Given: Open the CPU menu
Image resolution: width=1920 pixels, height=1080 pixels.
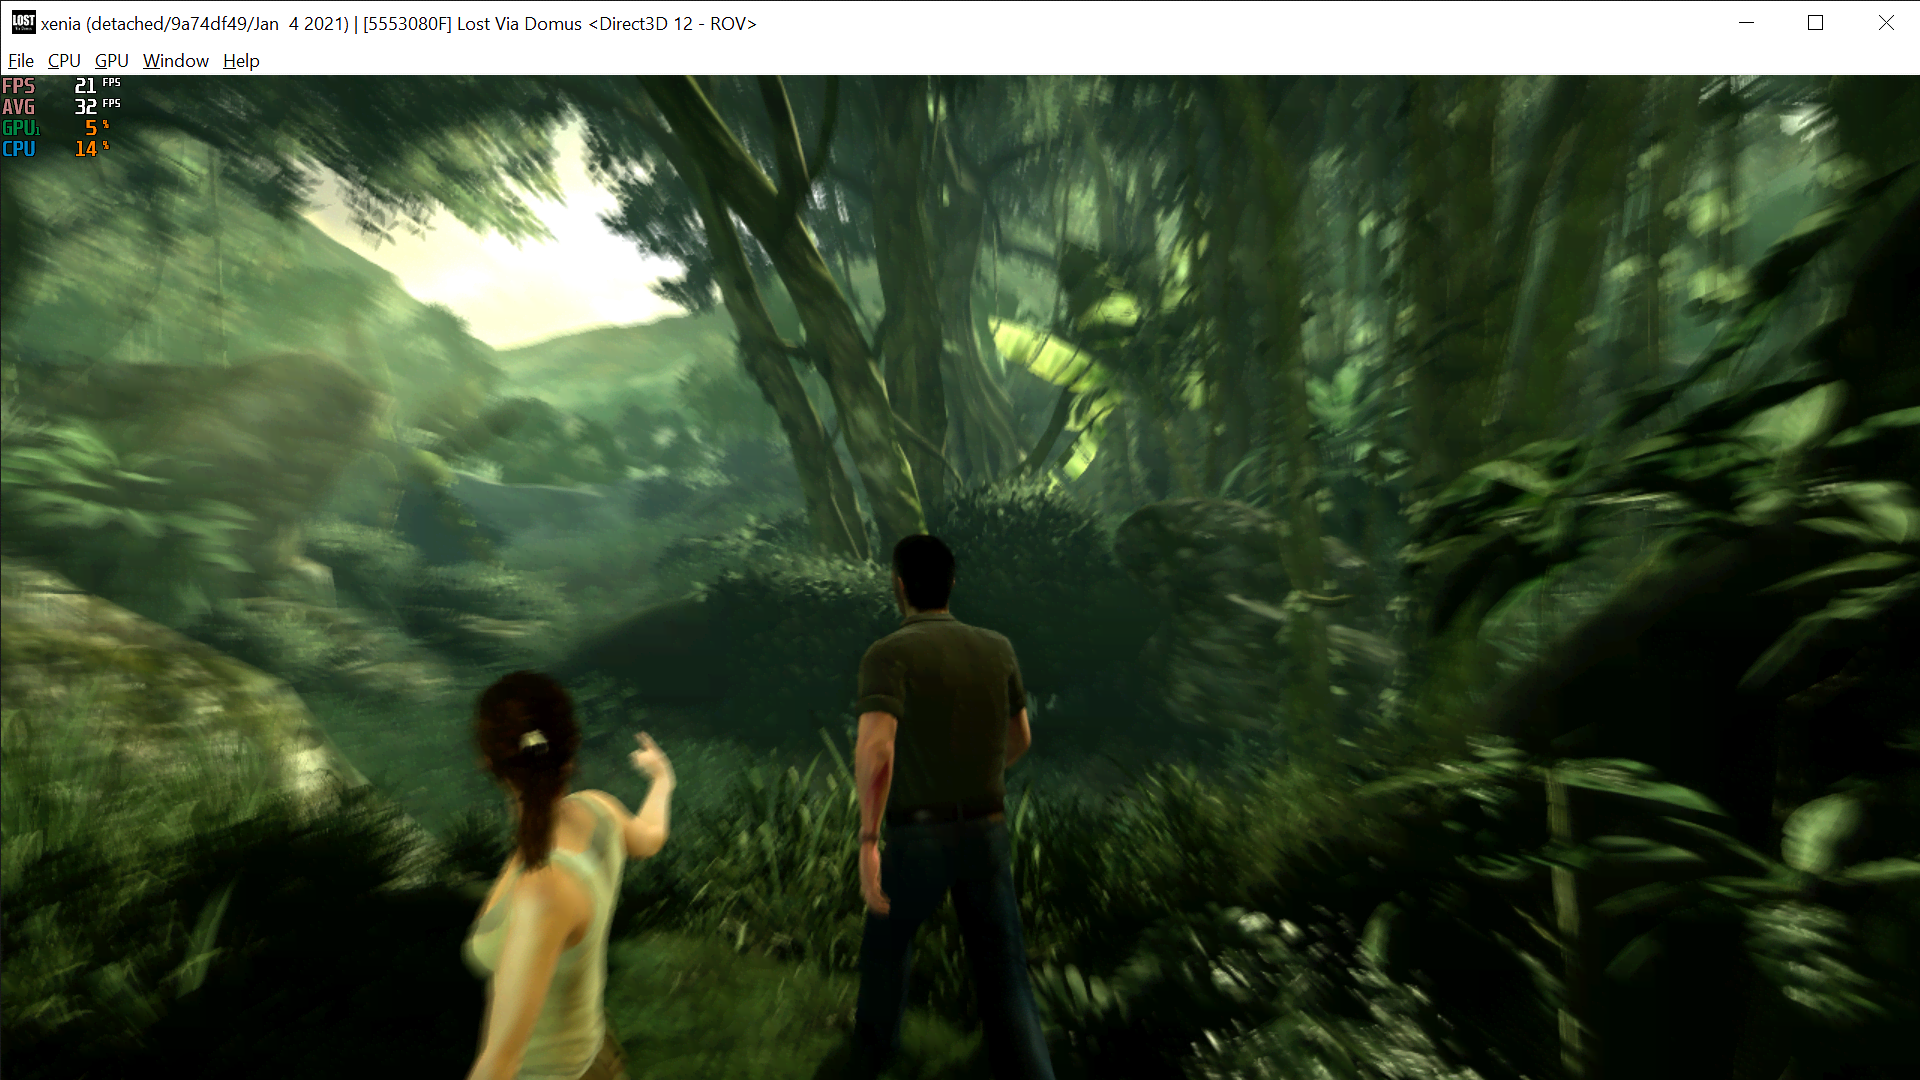Looking at the screenshot, I should click(x=63, y=61).
